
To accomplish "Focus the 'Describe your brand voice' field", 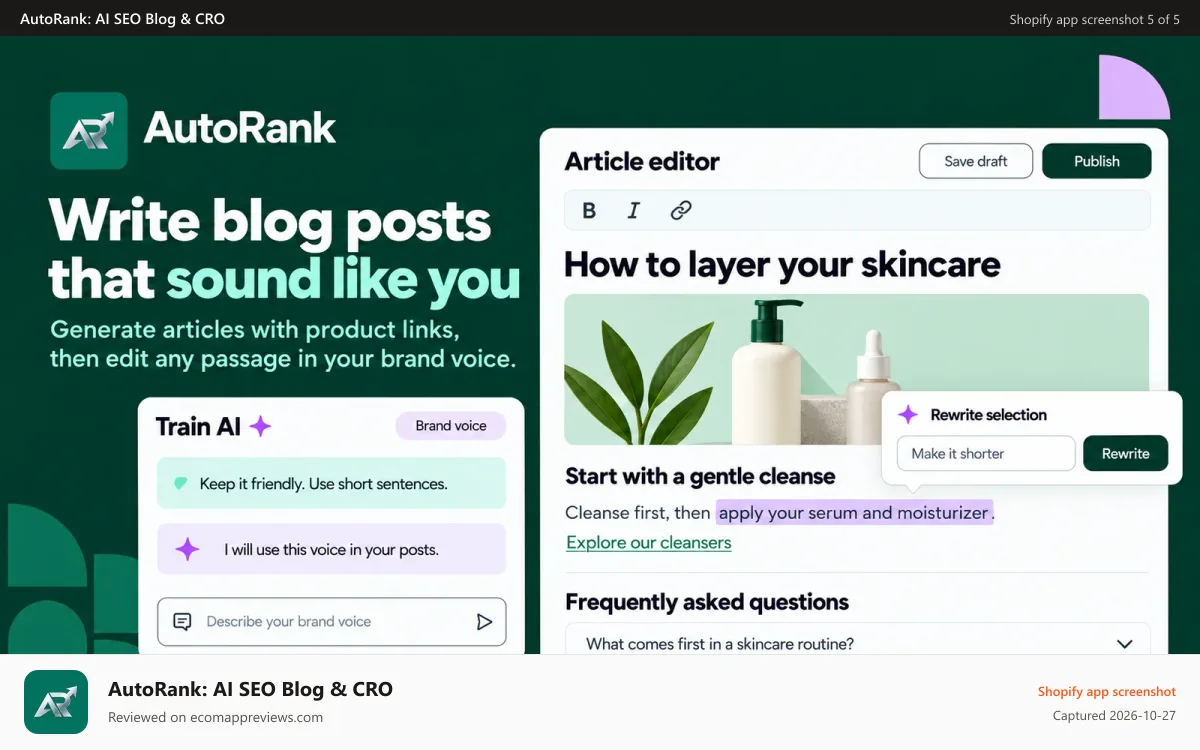I will 332,622.
